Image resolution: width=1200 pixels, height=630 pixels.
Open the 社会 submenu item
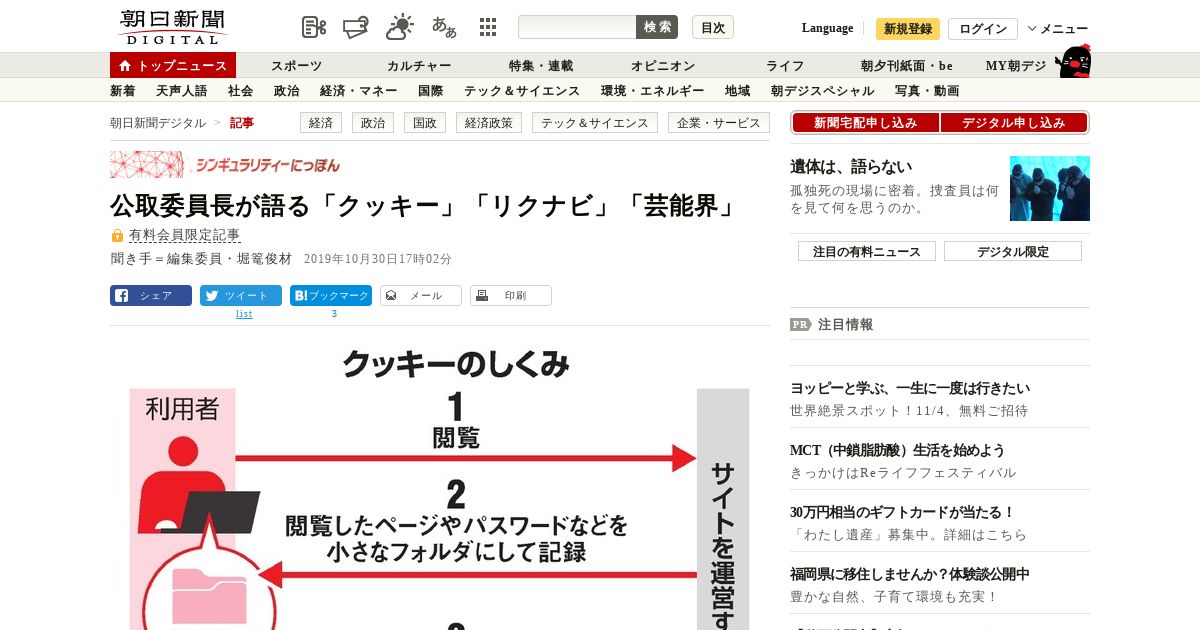coord(240,91)
